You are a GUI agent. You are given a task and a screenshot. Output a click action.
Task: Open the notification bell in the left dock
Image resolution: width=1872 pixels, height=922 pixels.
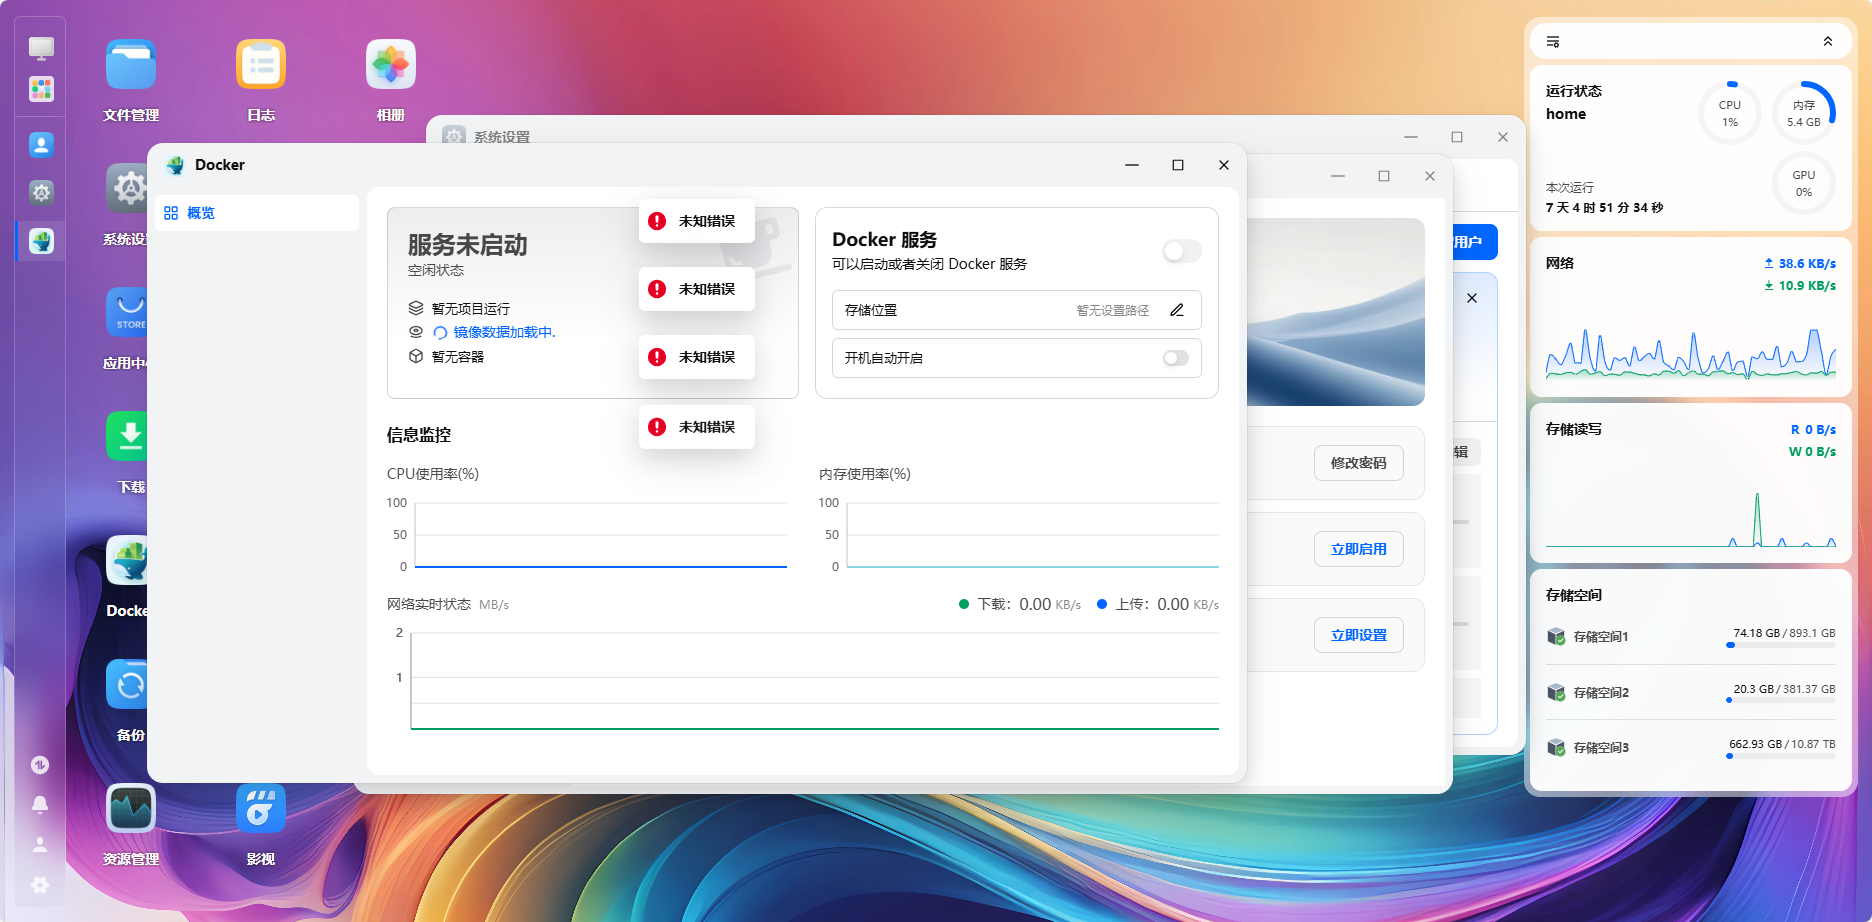pyautogui.click(x=40, y=805)
